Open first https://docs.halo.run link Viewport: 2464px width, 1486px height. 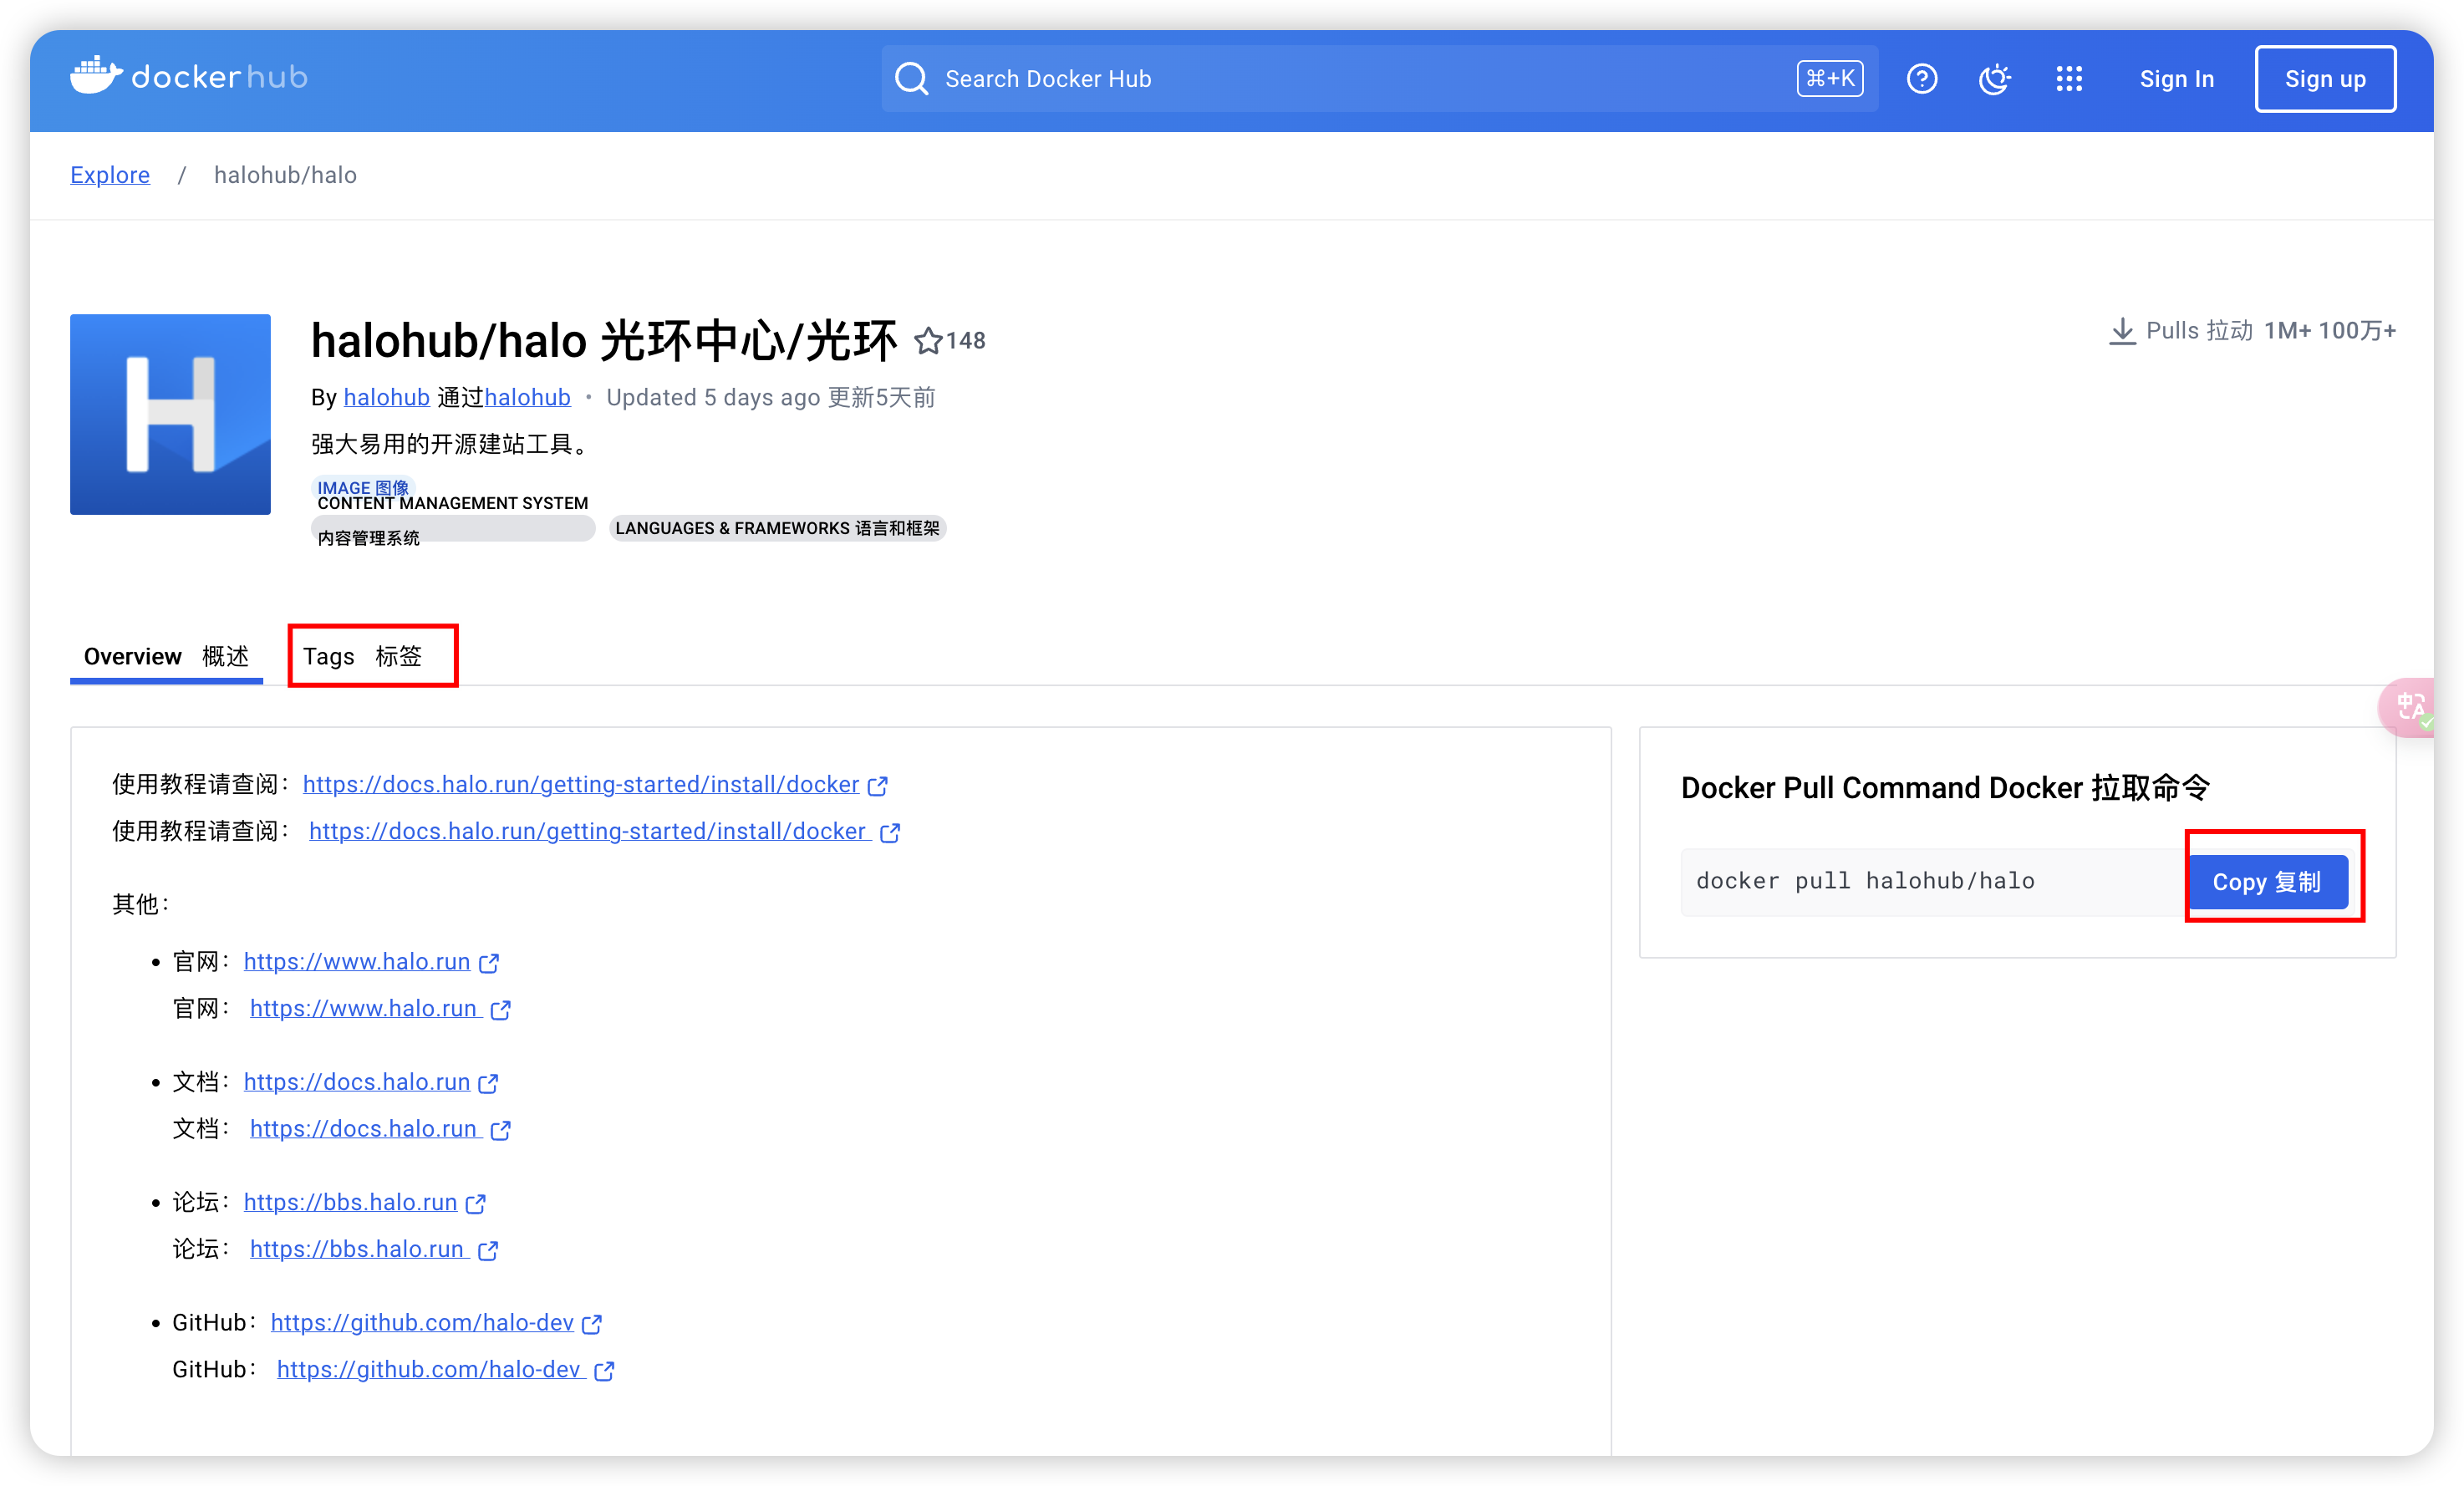point(357,1081)
